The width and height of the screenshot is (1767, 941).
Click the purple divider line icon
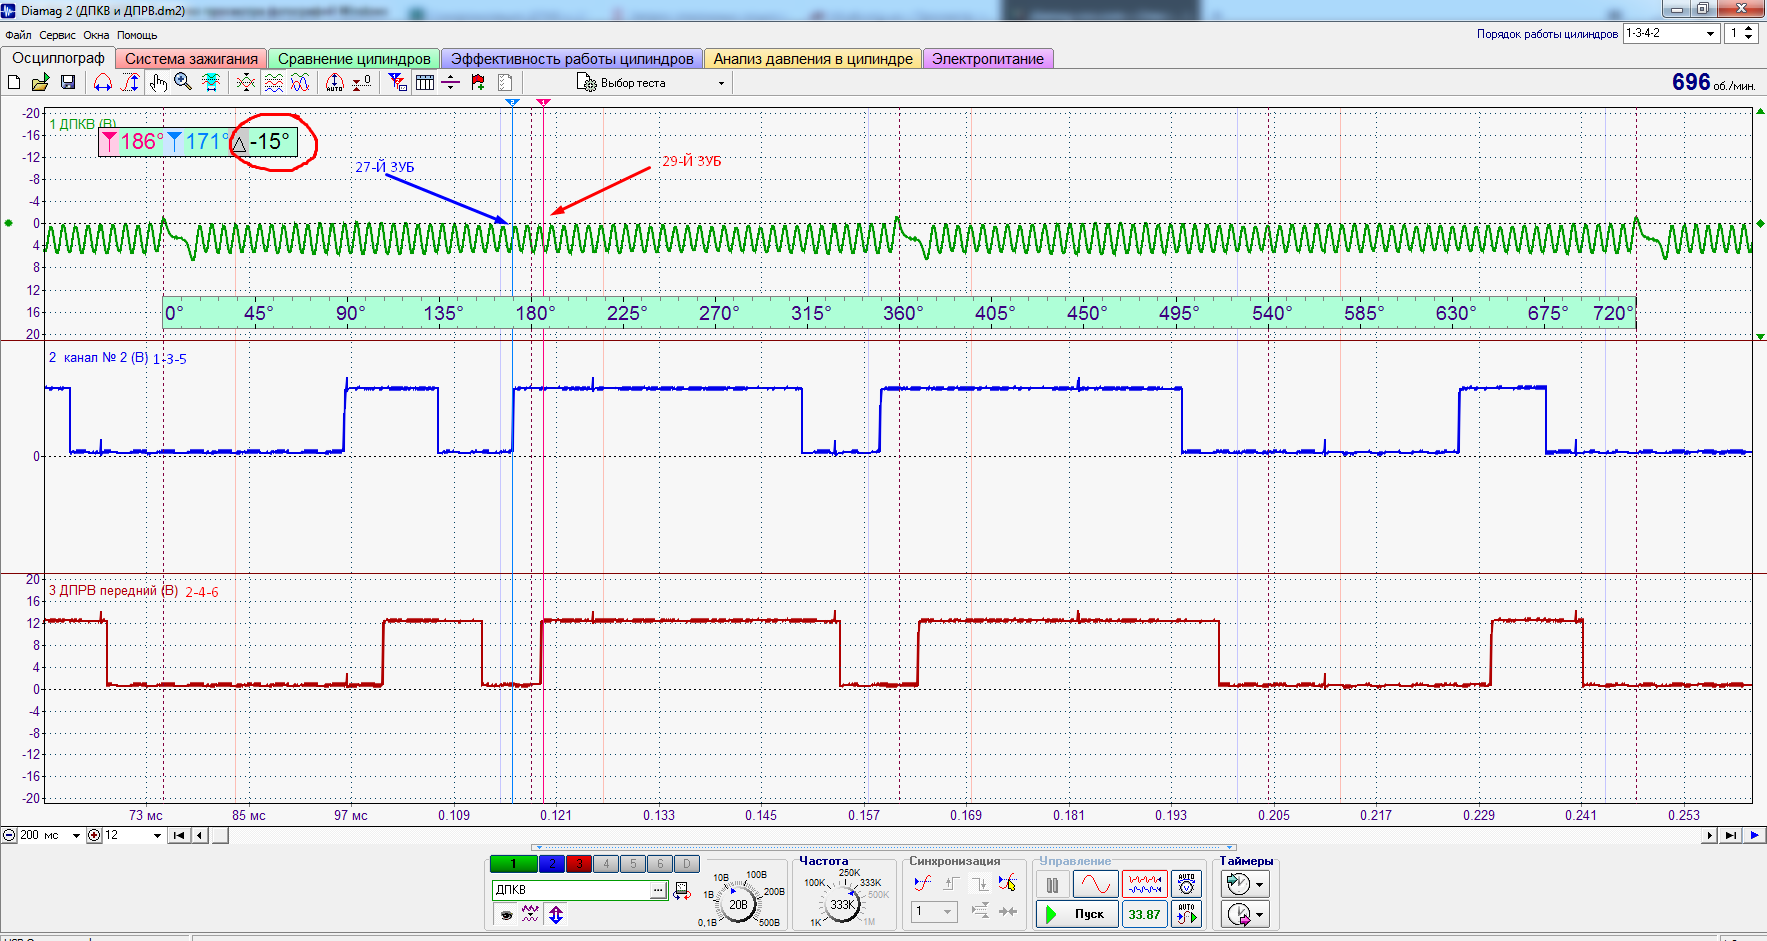(451, 82)
